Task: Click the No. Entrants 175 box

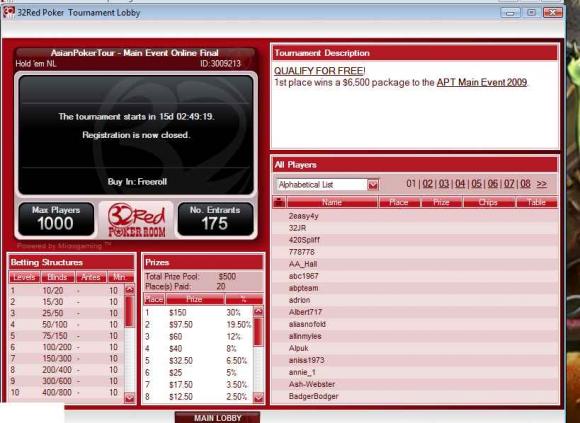Action: click(x=215, y=219)
